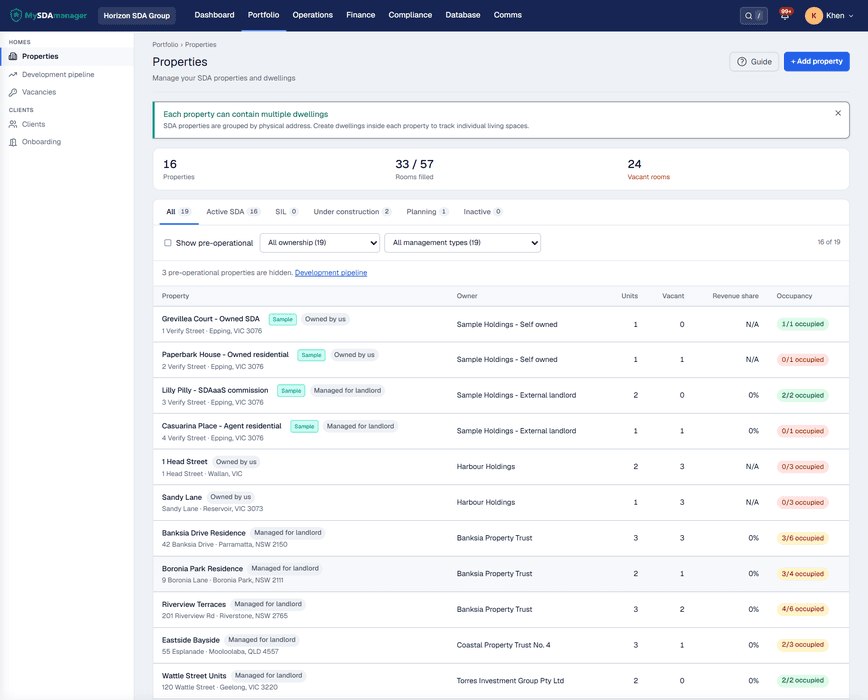Click the Add property button

coord(817,61)
